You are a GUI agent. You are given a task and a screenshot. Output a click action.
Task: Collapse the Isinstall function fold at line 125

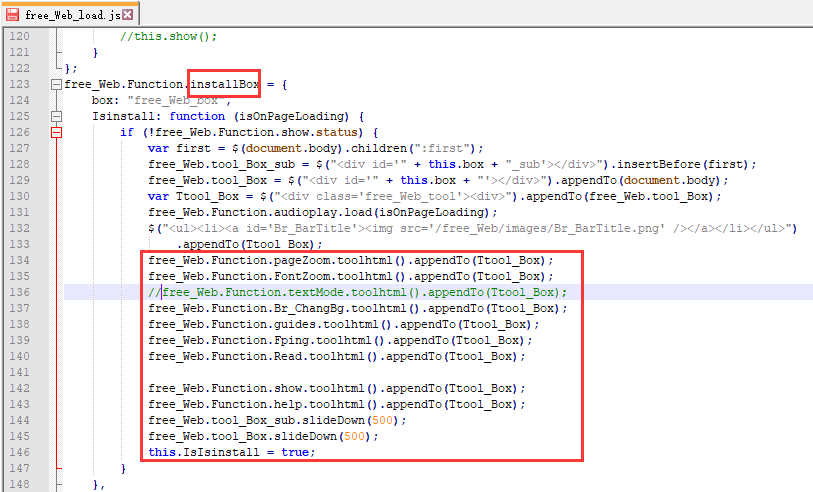[x=56, y=116]
